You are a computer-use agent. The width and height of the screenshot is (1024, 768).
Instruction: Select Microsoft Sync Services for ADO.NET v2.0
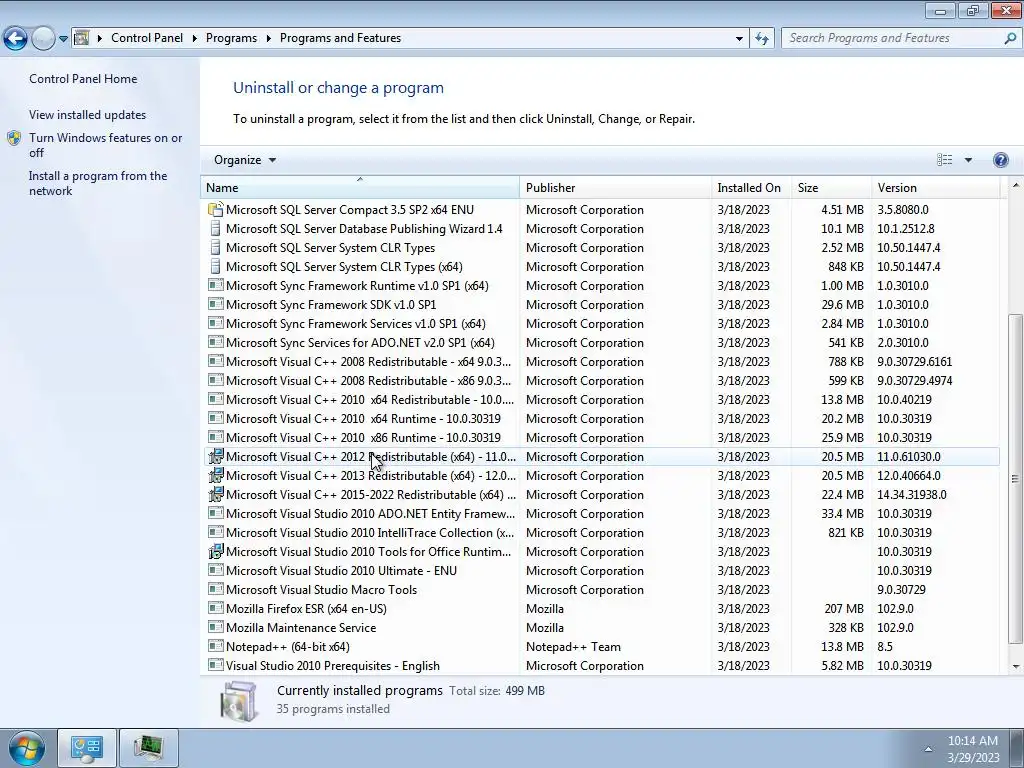coord(600,342)
